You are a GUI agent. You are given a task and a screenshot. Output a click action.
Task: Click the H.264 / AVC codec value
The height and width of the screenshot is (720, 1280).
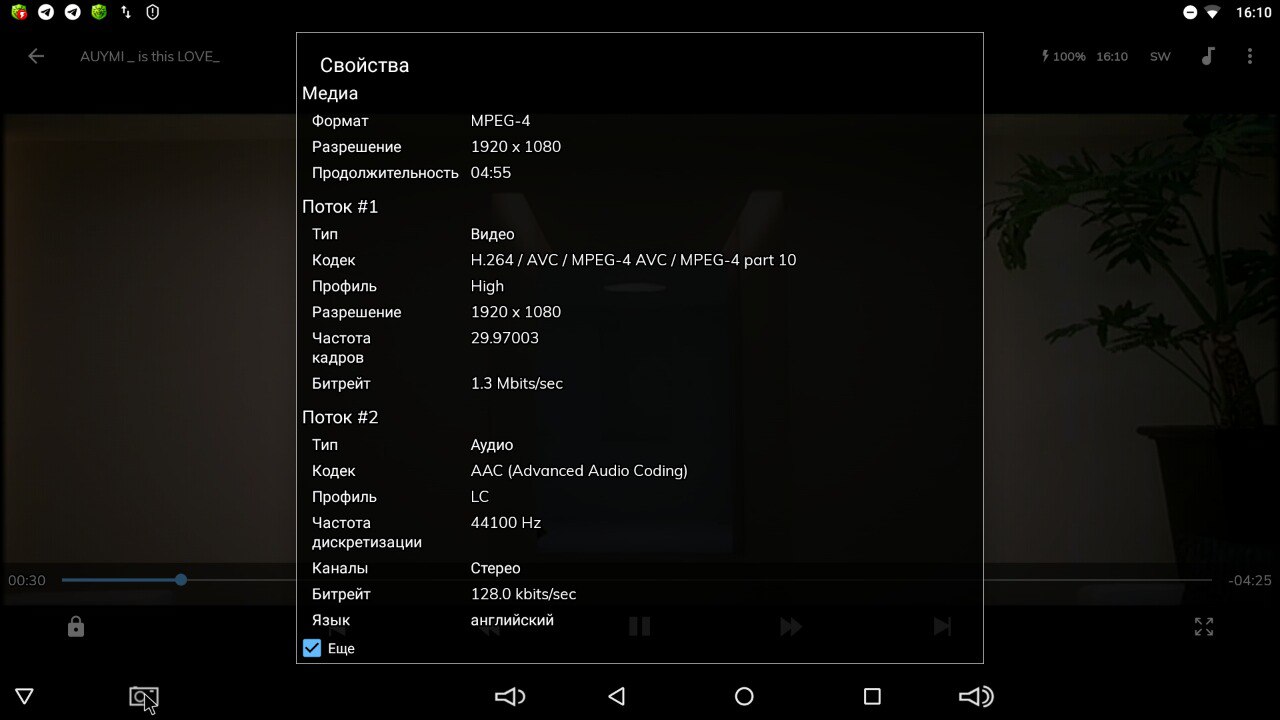tap(634, 260)
